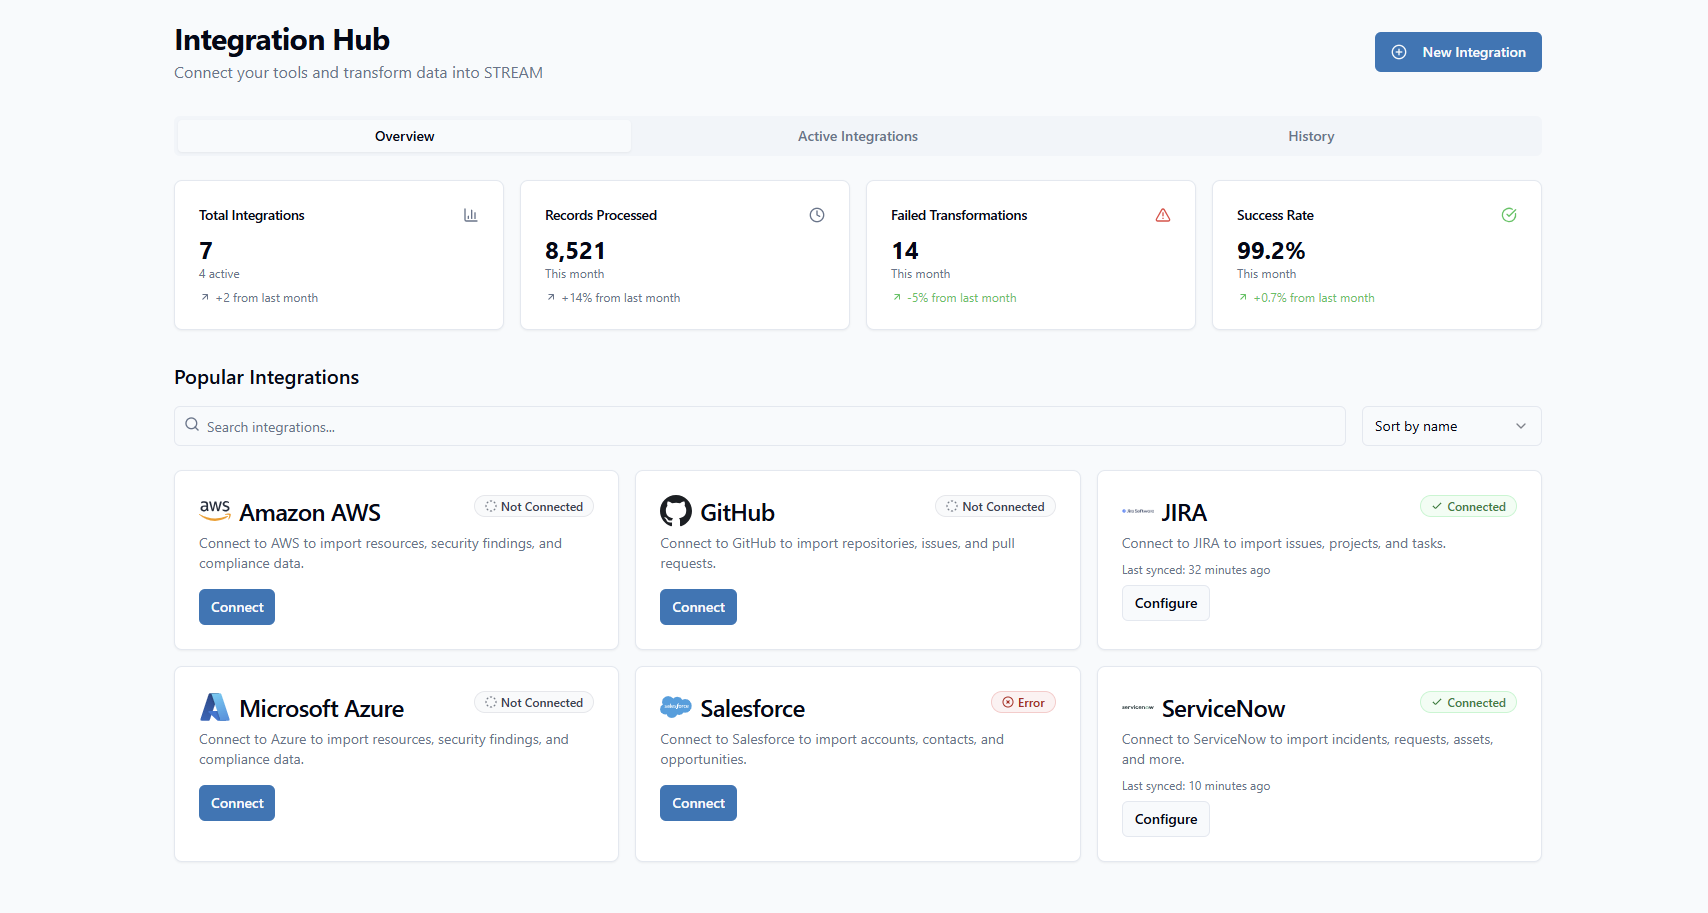Viewport: 1708px width, 913px height.
Task: Click the arrow icon beside +14% from last month
Action: click(x=551, y=298)
